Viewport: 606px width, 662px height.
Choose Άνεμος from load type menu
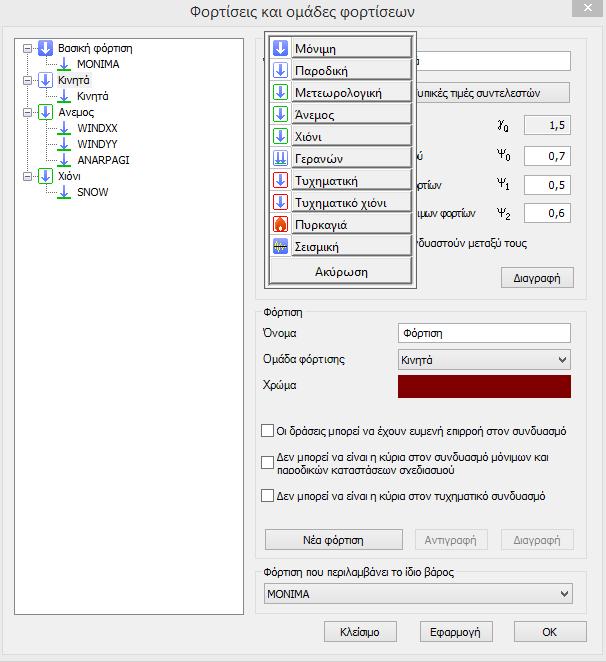point(352,114)
